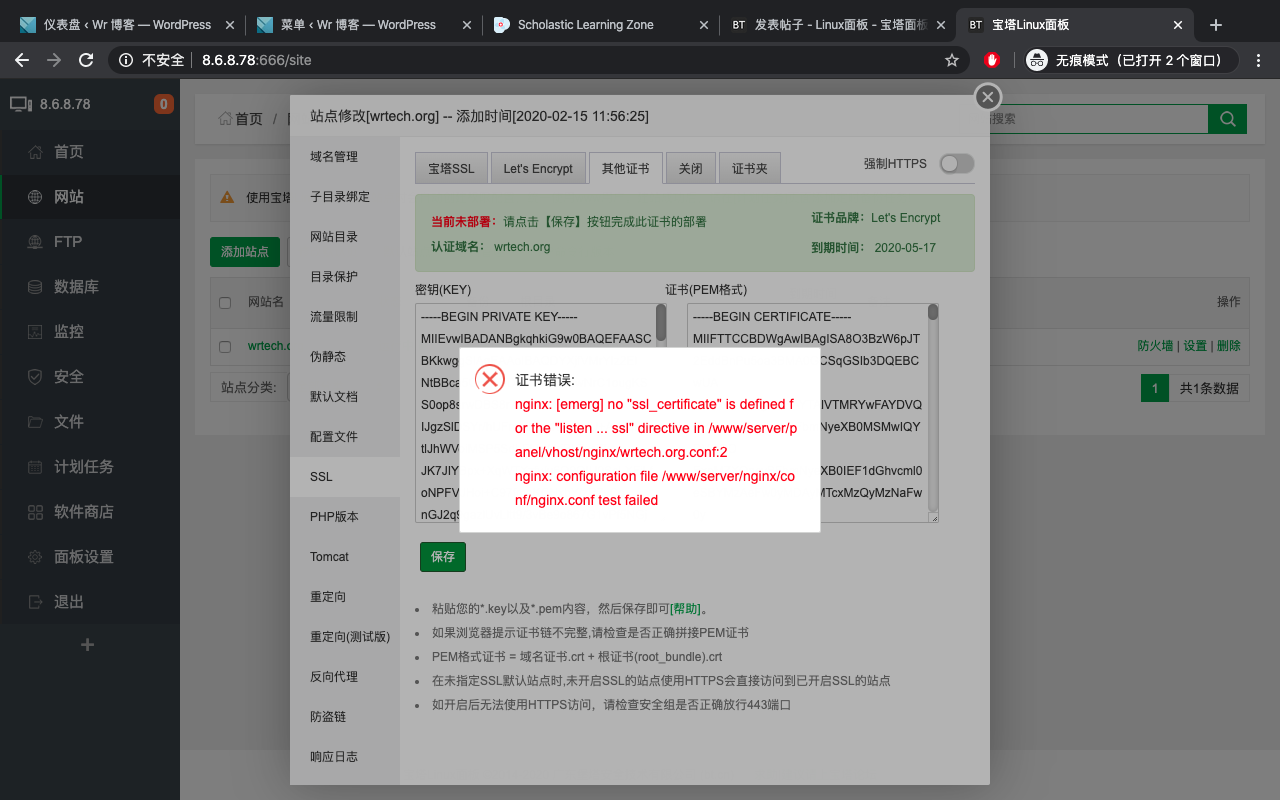
Task: Click the green add site button
Action: pyautogui.click(x=245, y=252)
